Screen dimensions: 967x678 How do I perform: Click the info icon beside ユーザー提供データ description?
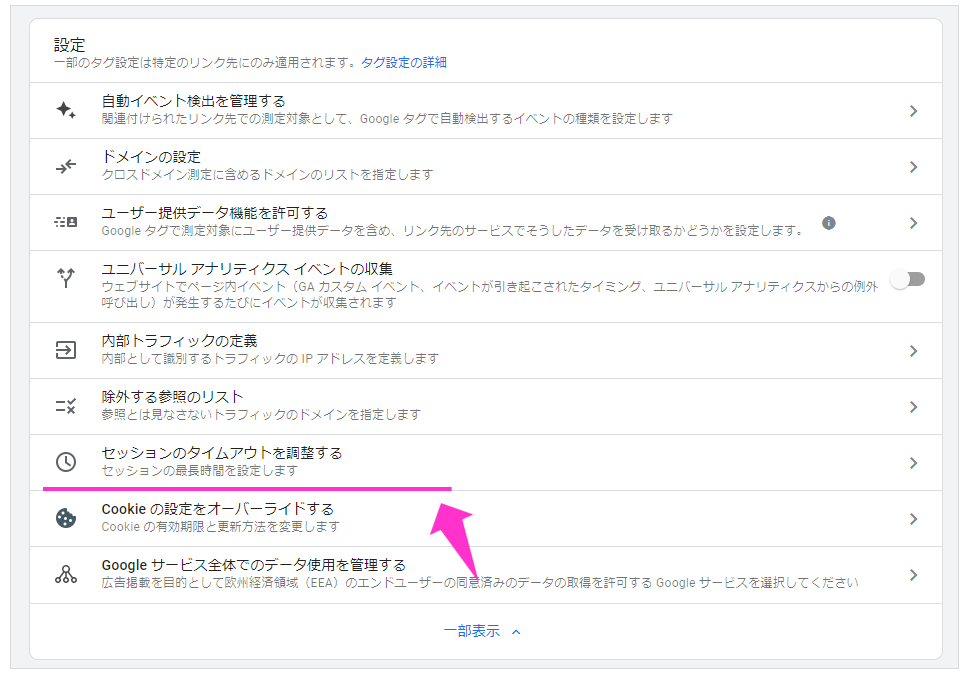coord(829,223)
